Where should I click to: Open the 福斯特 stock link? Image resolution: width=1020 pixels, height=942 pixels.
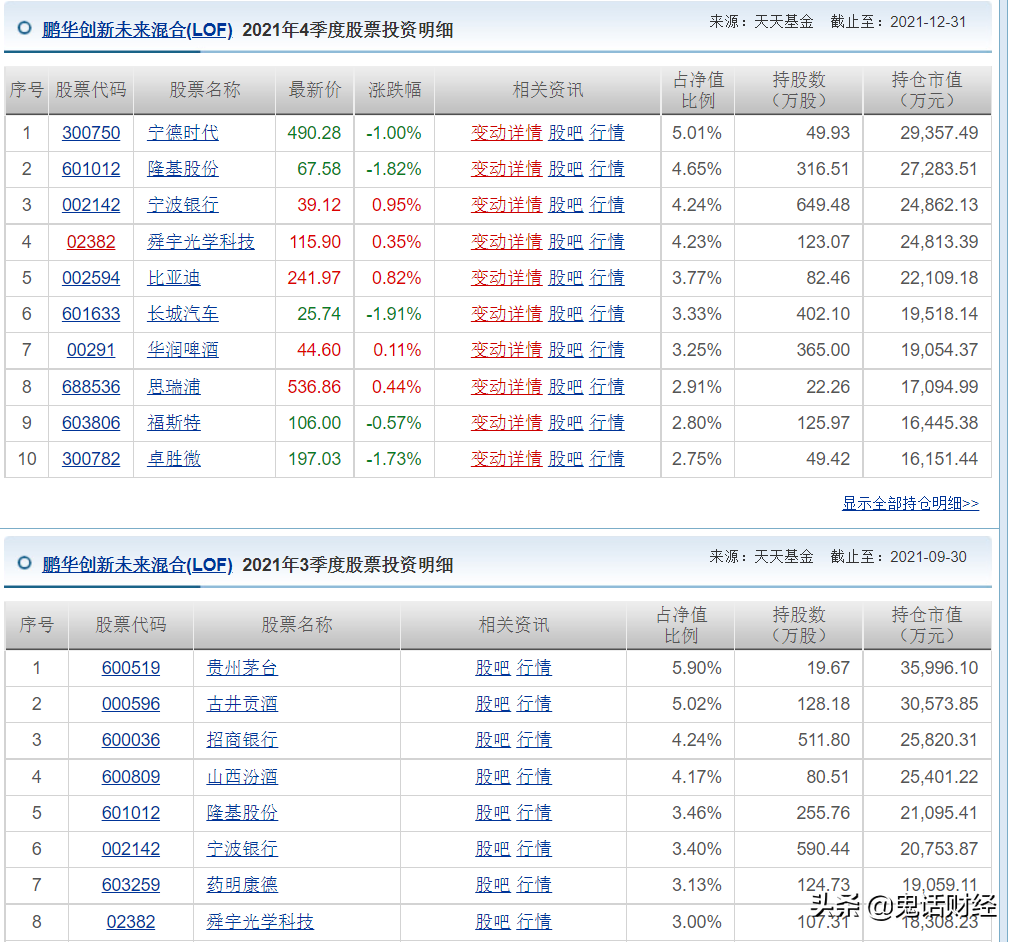174,423
